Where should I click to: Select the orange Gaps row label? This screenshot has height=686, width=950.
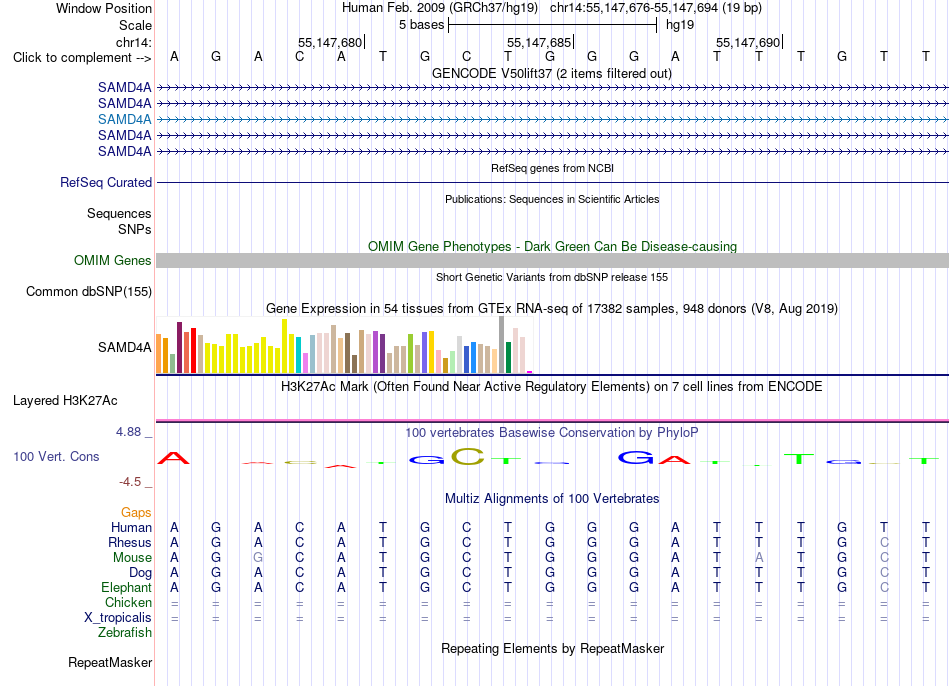[x=136, y=513]
